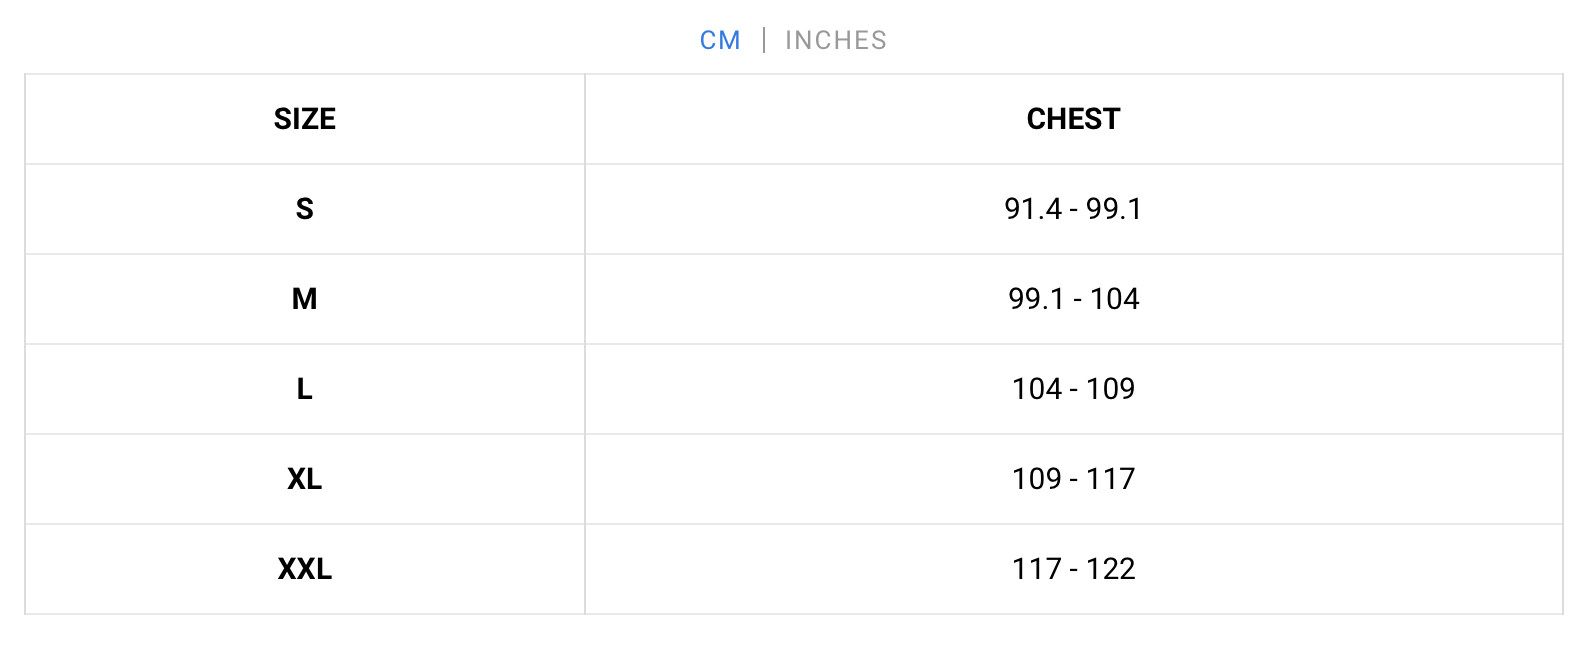Viewport: 1589px width, 650px height.
Task: Click 91.4 in the S chest range
Action: pyautogui.click(x=1033, y=209)
